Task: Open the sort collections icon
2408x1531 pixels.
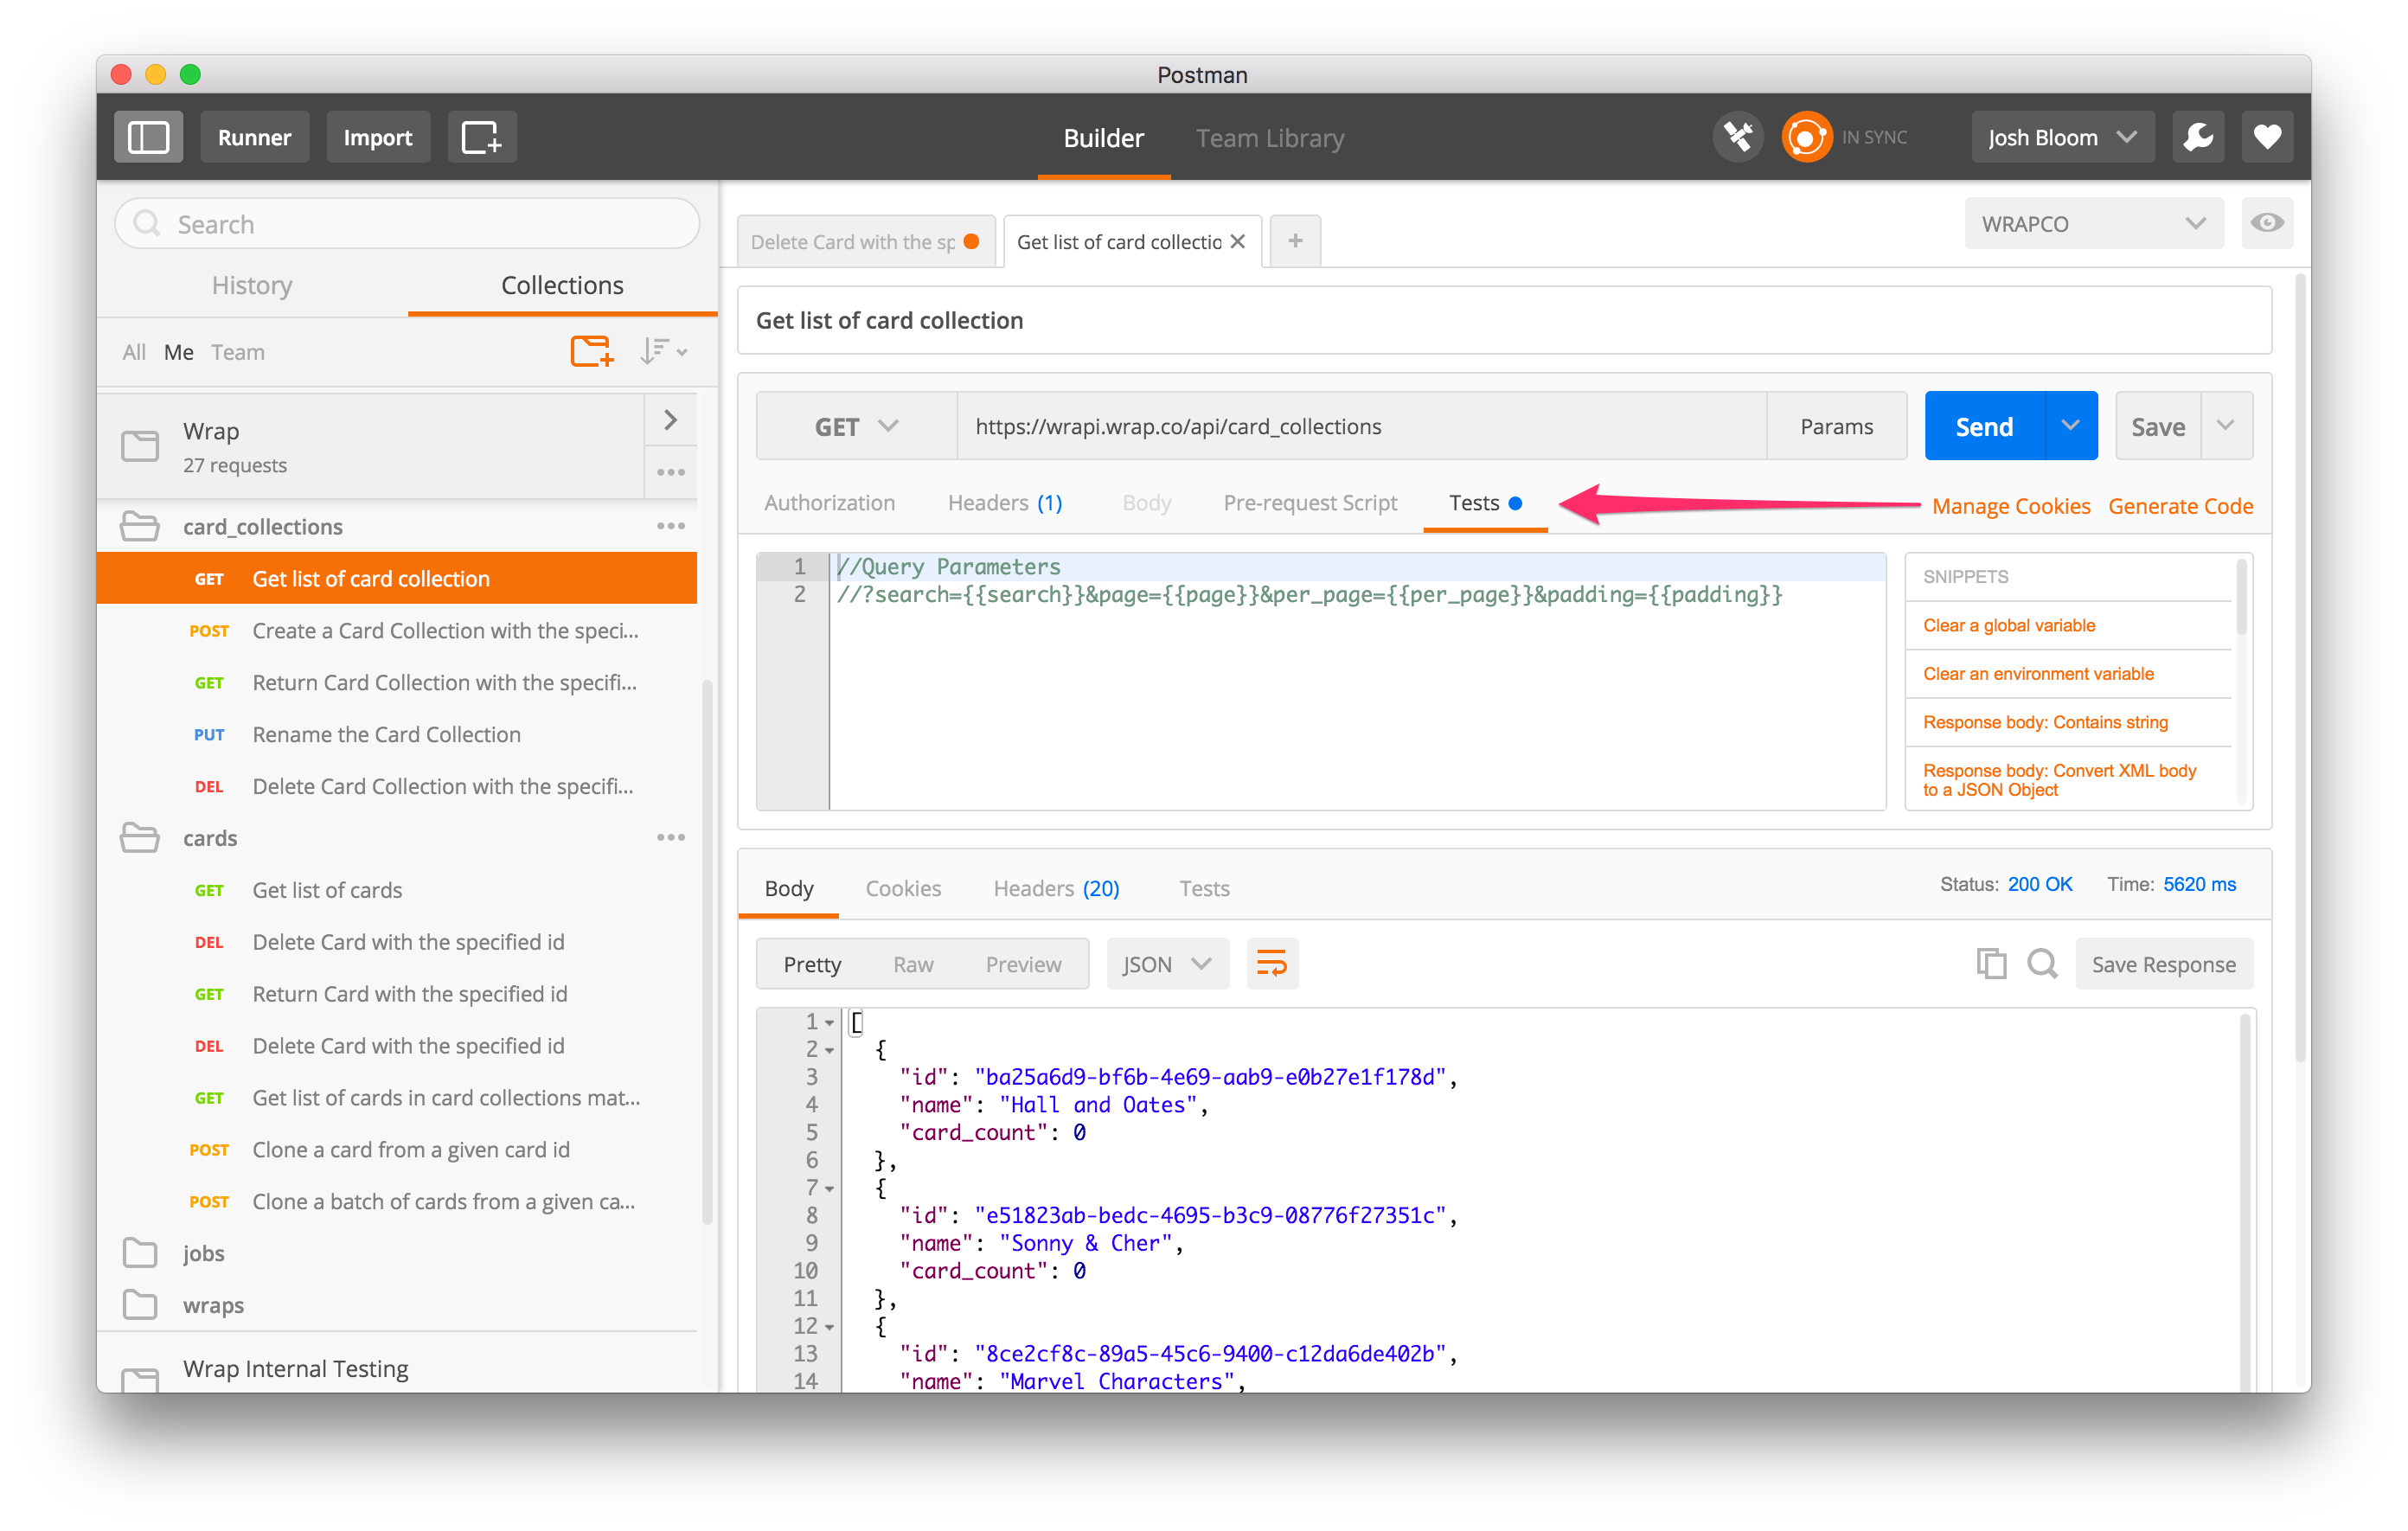Action: (x=664, y=351)
